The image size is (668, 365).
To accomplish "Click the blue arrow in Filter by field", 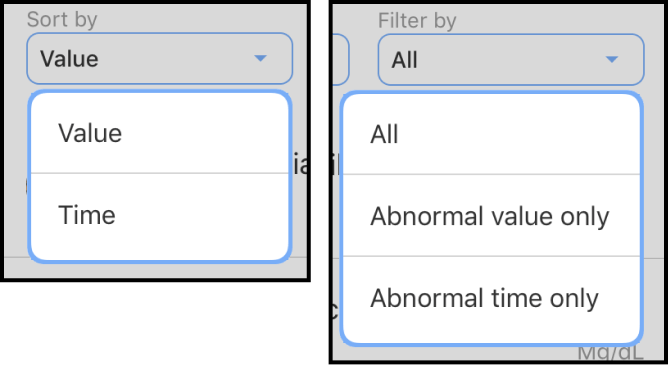I will pyautogui.click(x=612, y=59).
